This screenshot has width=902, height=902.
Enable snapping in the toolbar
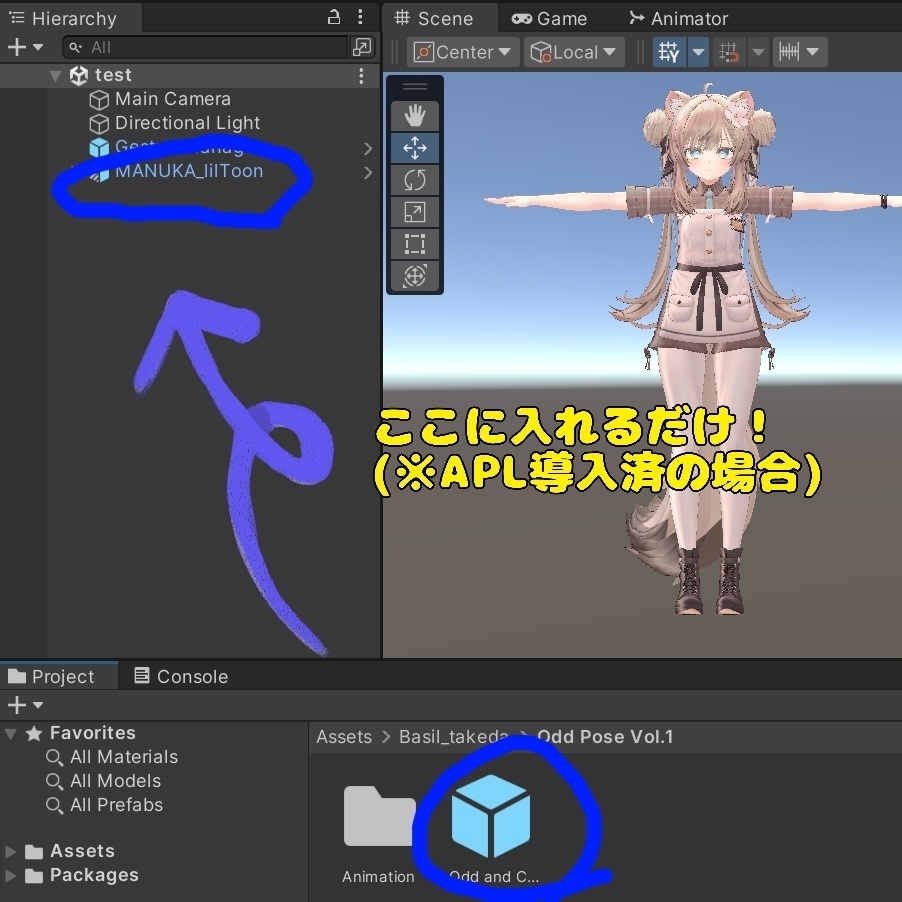coord(729,51)
